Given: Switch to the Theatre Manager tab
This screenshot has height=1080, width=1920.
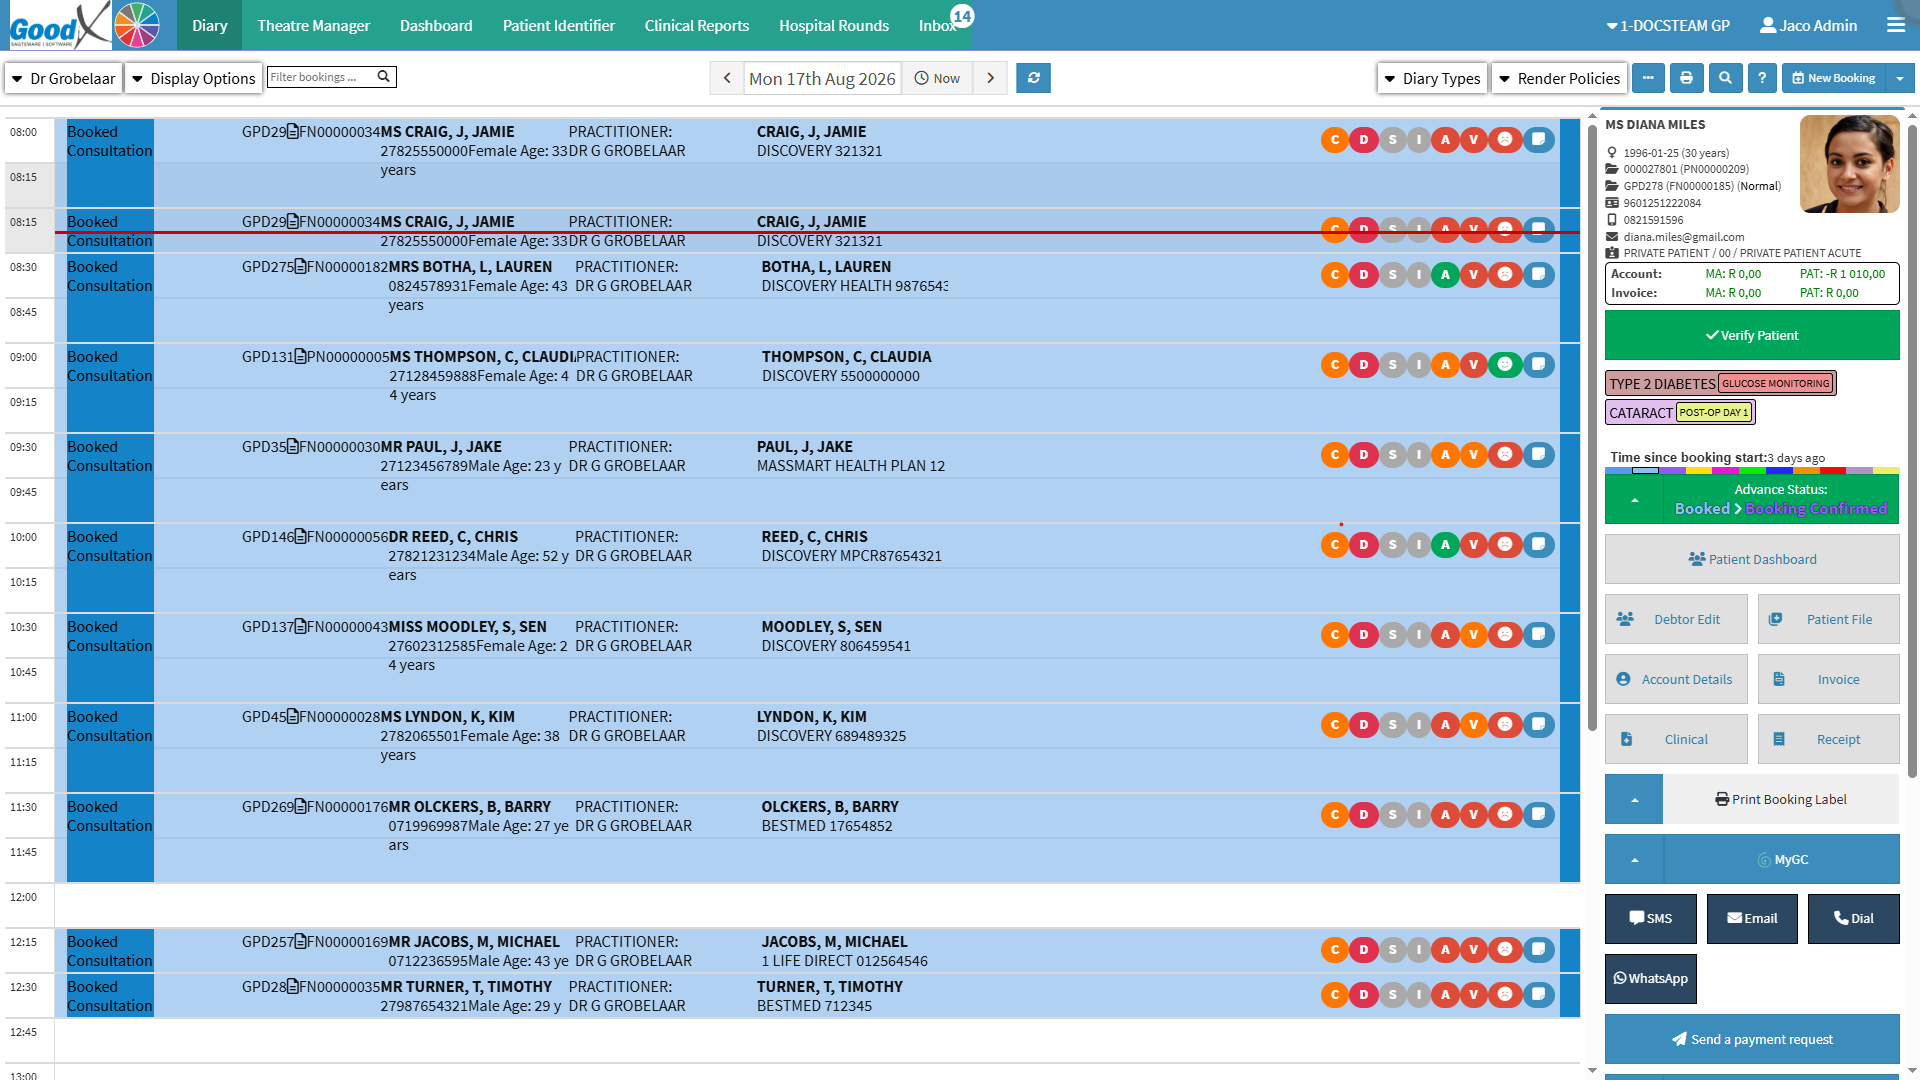Looking at the screenshot, I should [313, 25].
